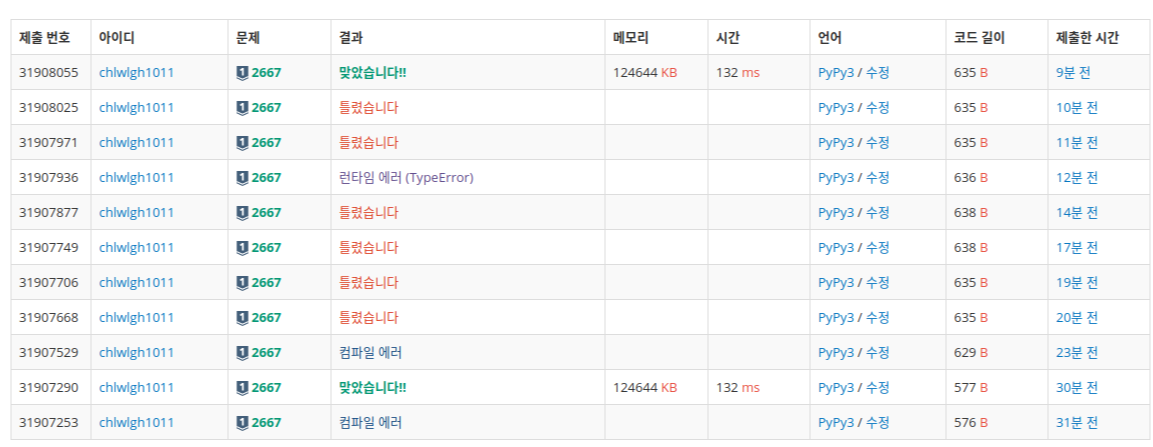
Task: Click '컴파일 에러' result in row 31907529
Action: [371, 353]
